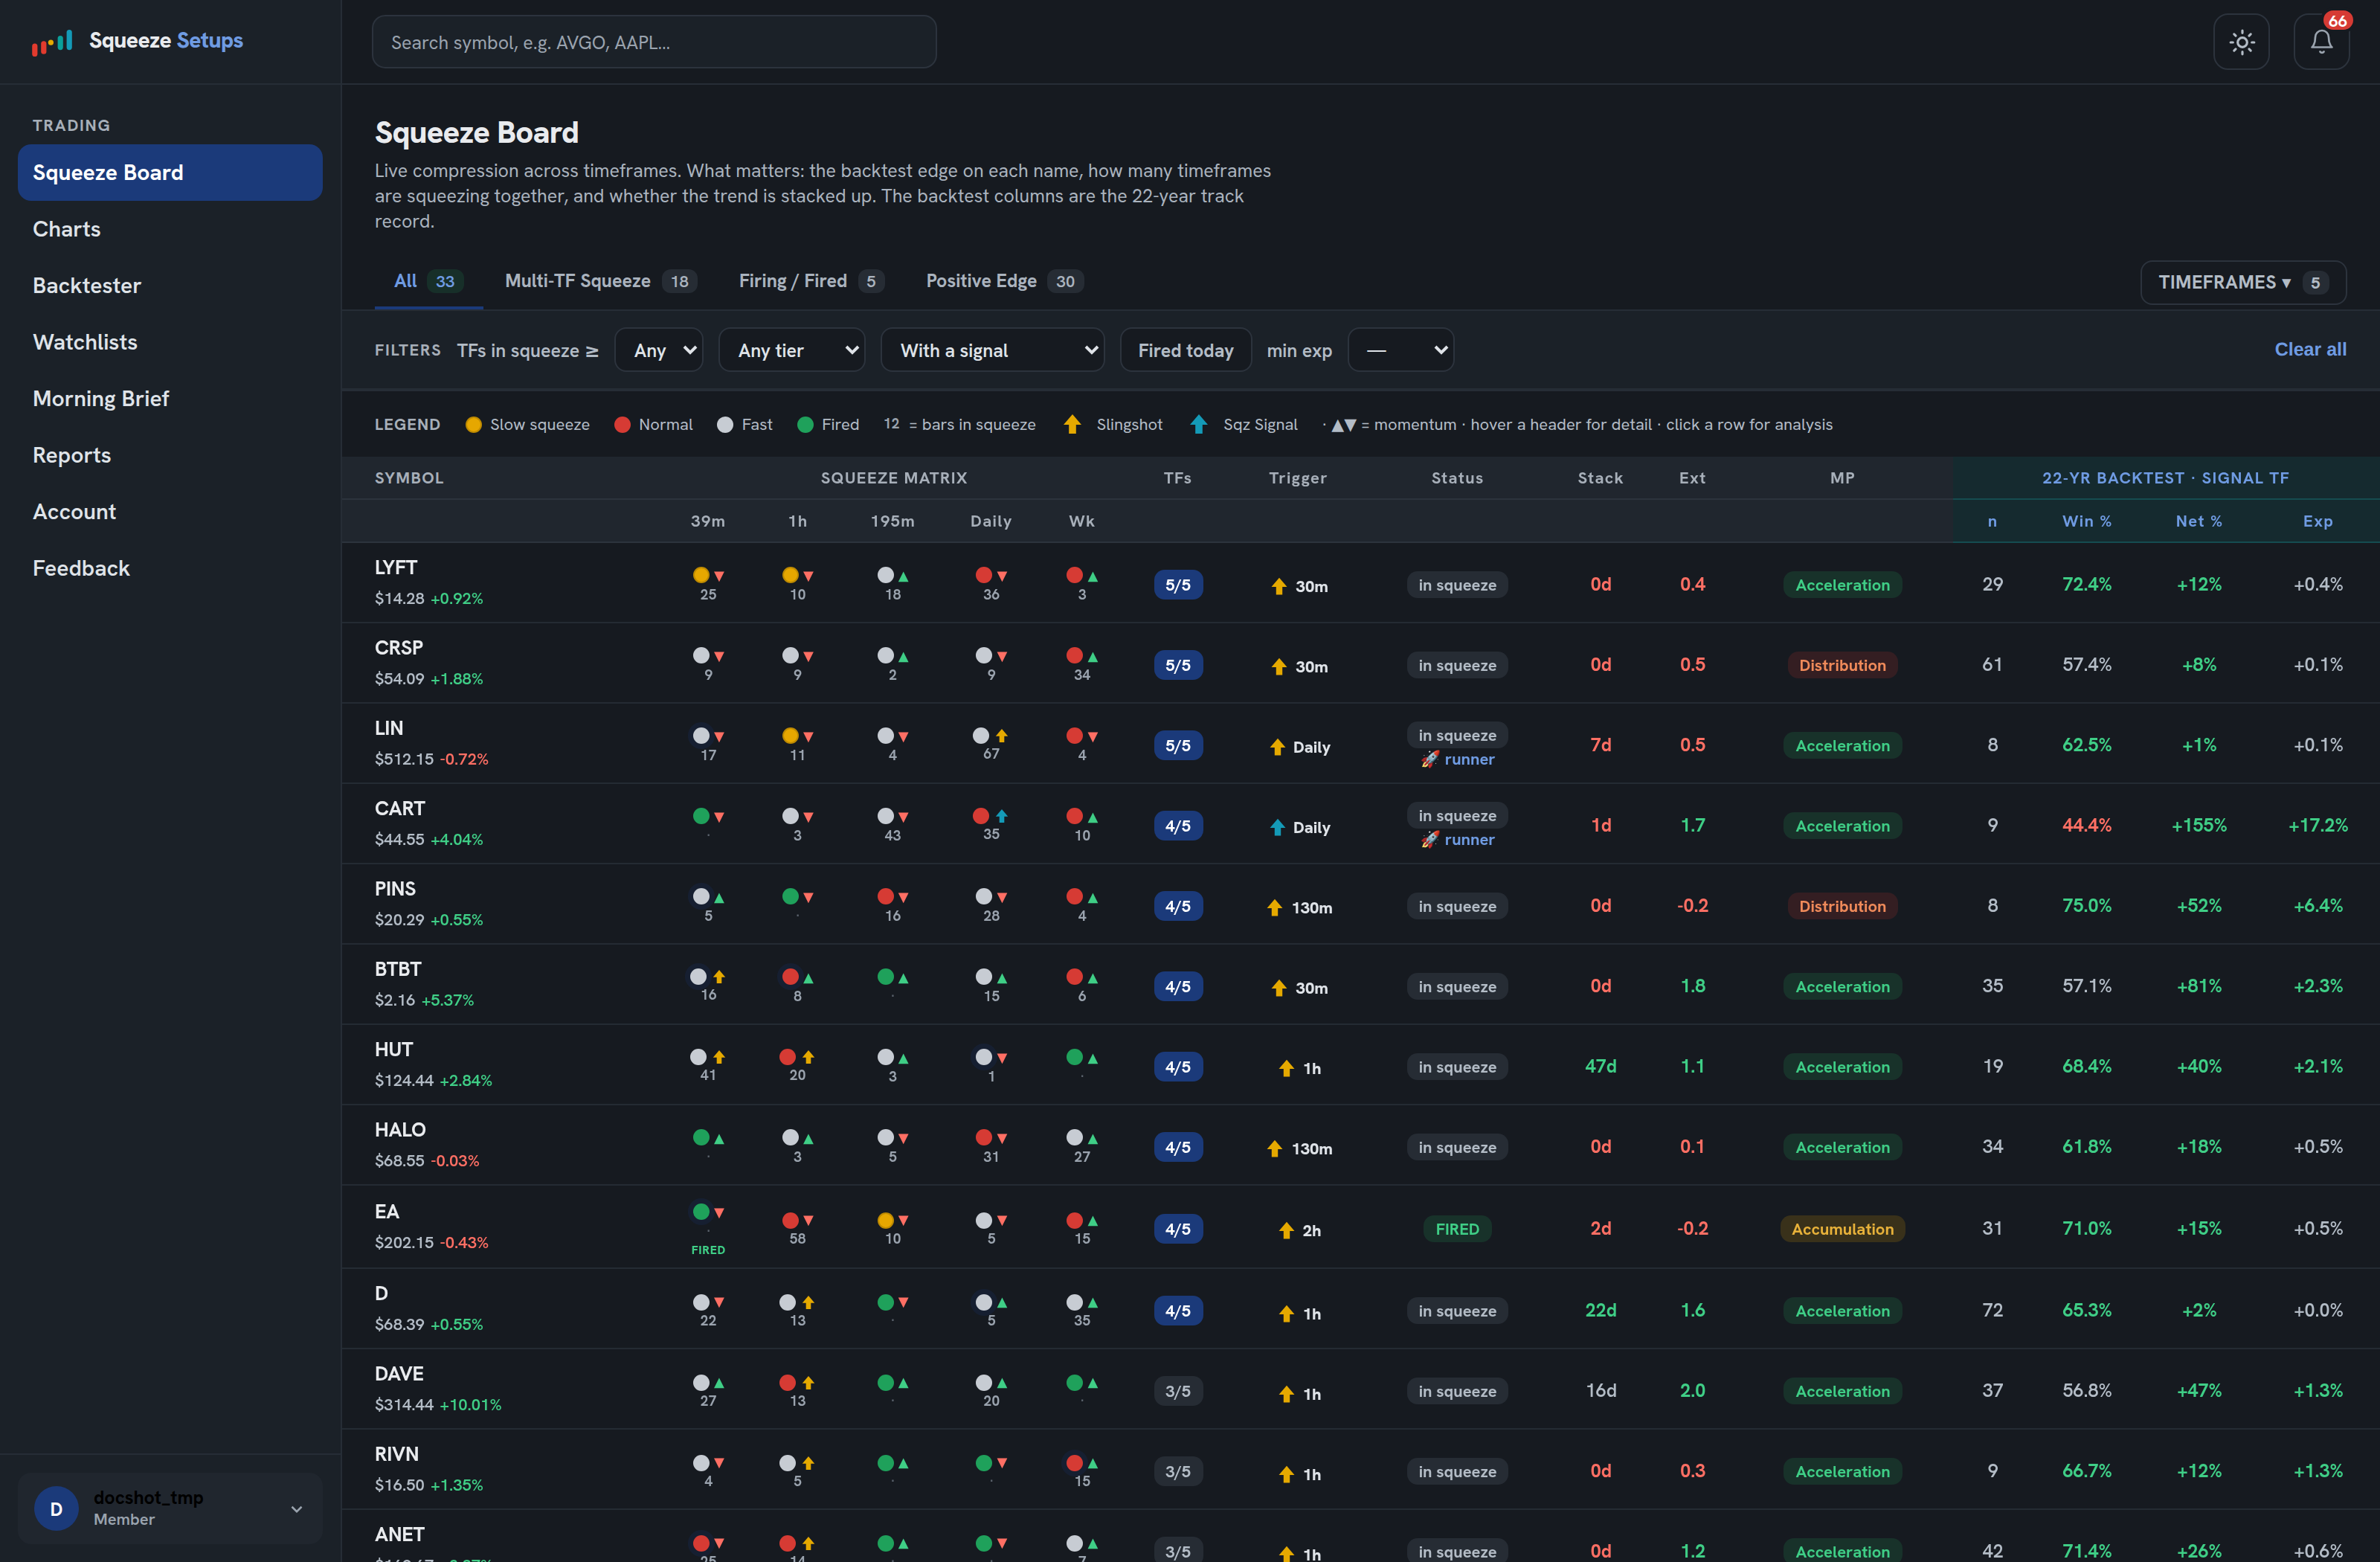Click the Fired green legend dot
Screen dimensions: 2380x1562
click(x=805, y=425)
